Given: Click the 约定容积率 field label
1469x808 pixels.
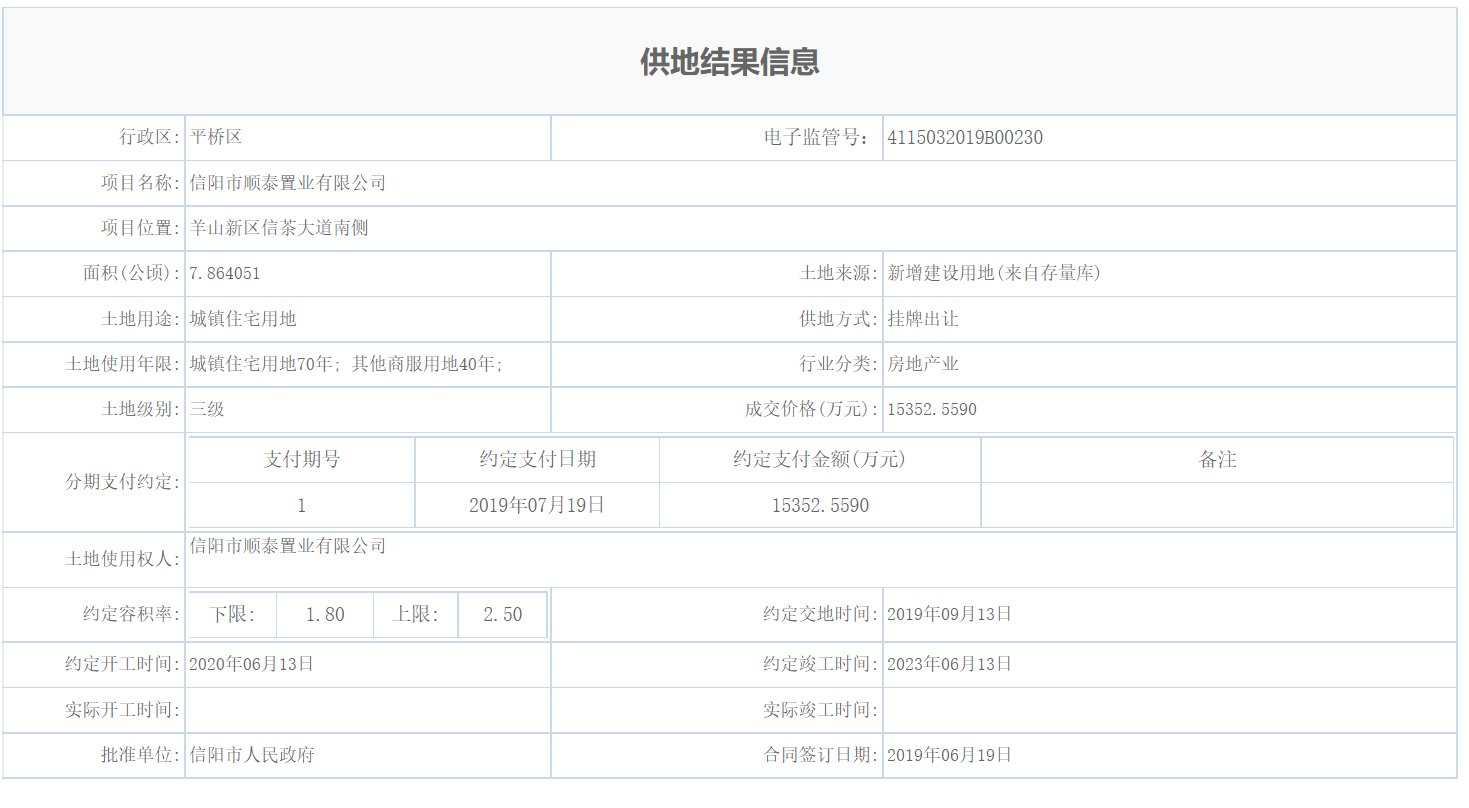Looking at the screenshot, I should pos(132,614).
